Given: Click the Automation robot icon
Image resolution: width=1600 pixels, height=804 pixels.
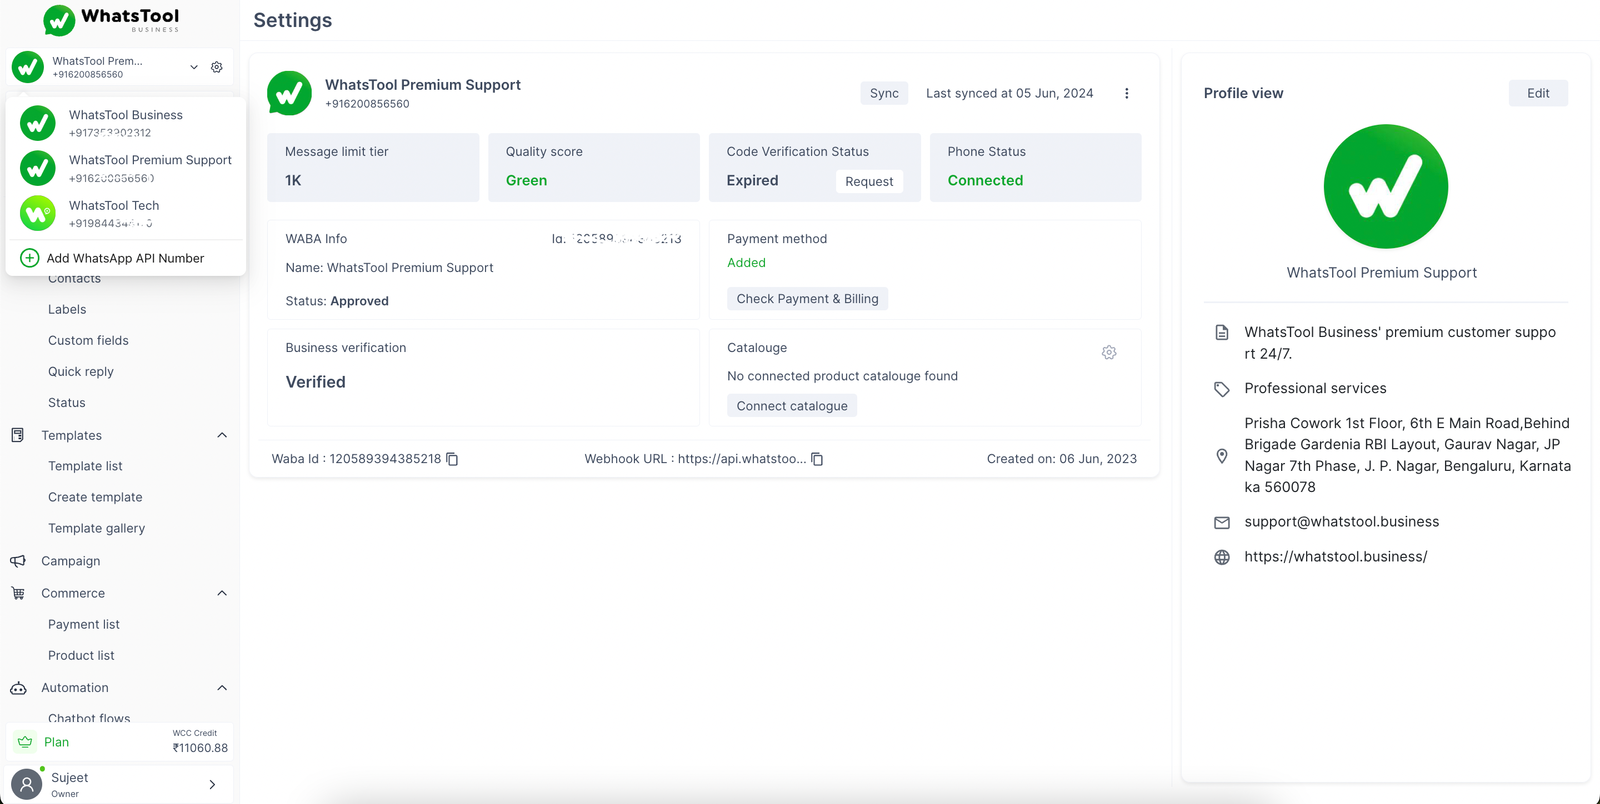Looking at the screenshot, I should tap(18, 688).
